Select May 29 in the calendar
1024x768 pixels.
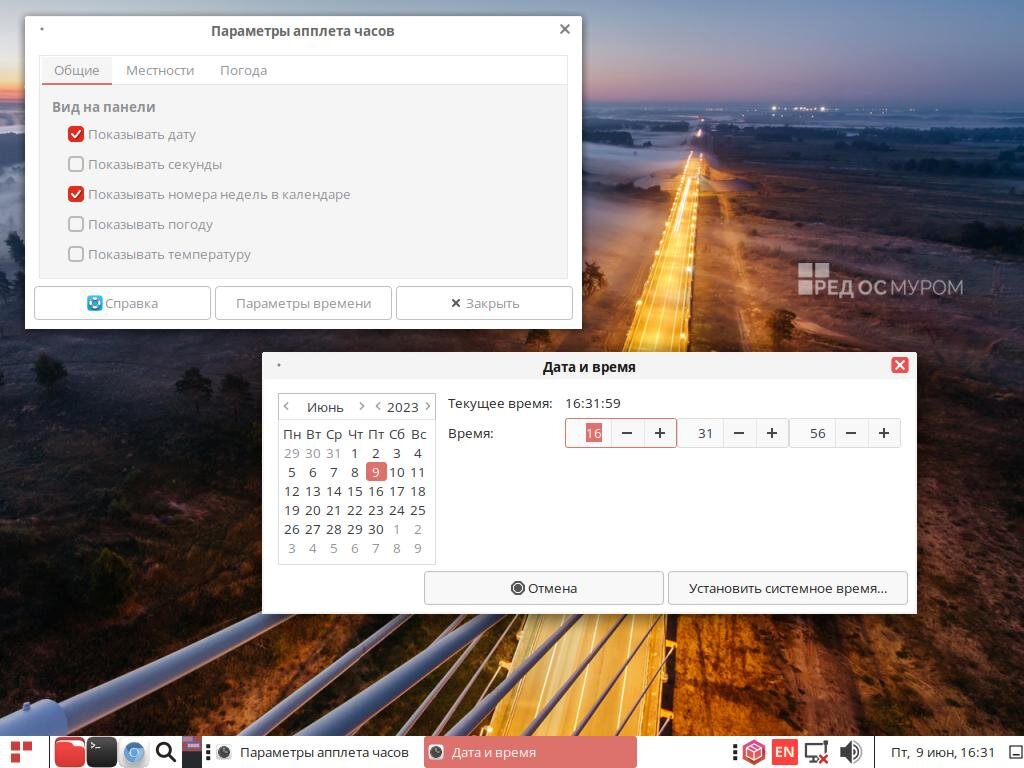pyautogui.click(x=292, y=453)
